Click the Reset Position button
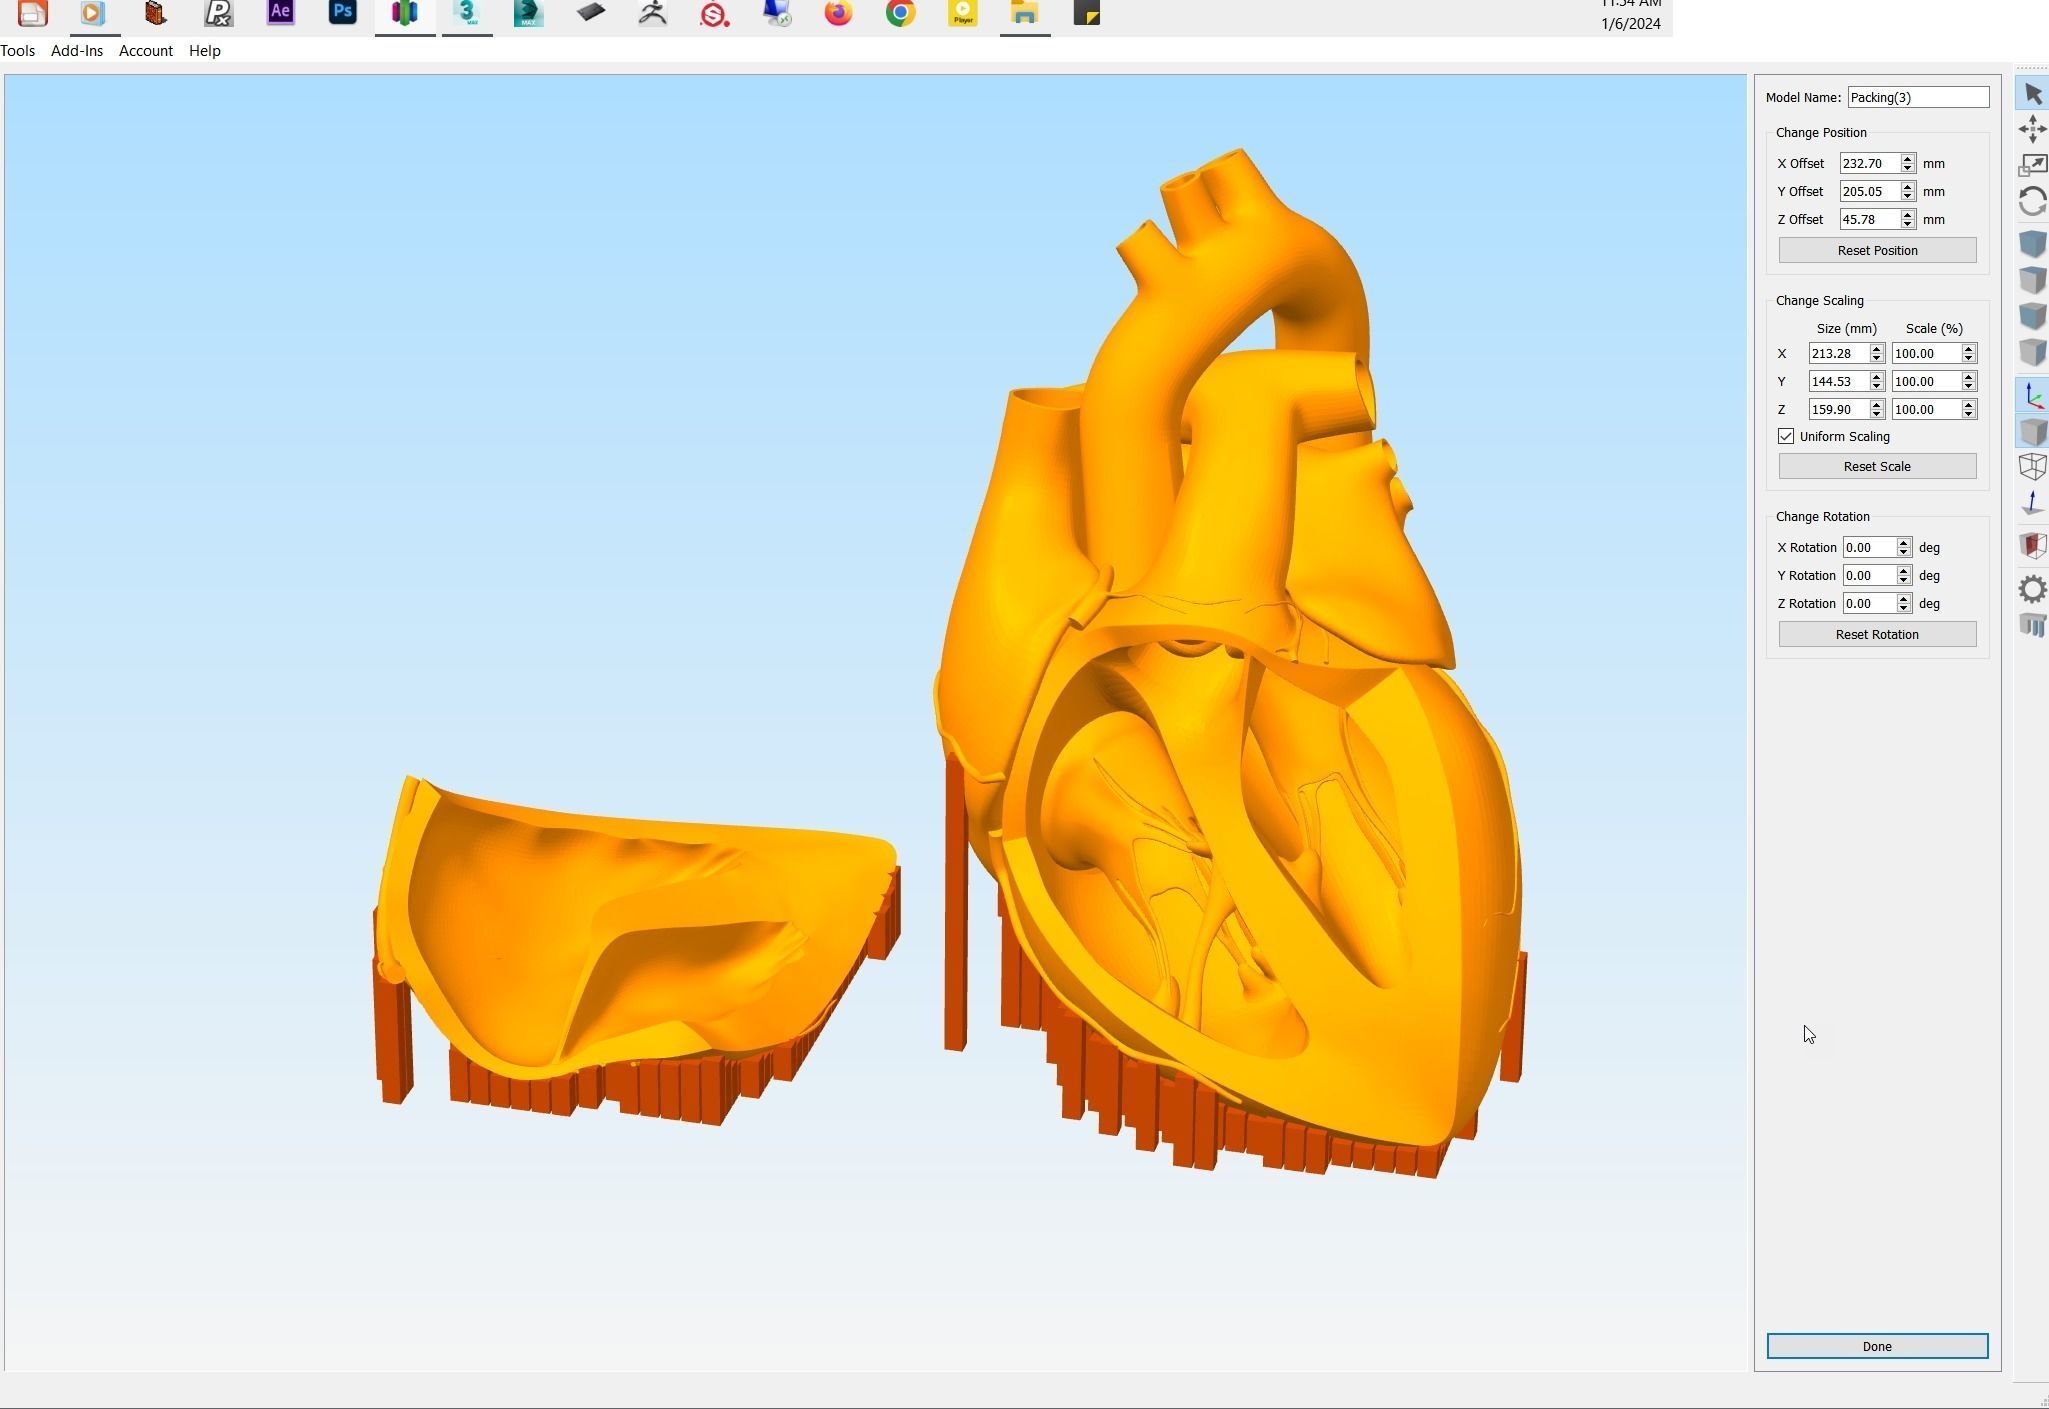This screenshot has height=1409, width=2049. click(x=1877, y=250)
